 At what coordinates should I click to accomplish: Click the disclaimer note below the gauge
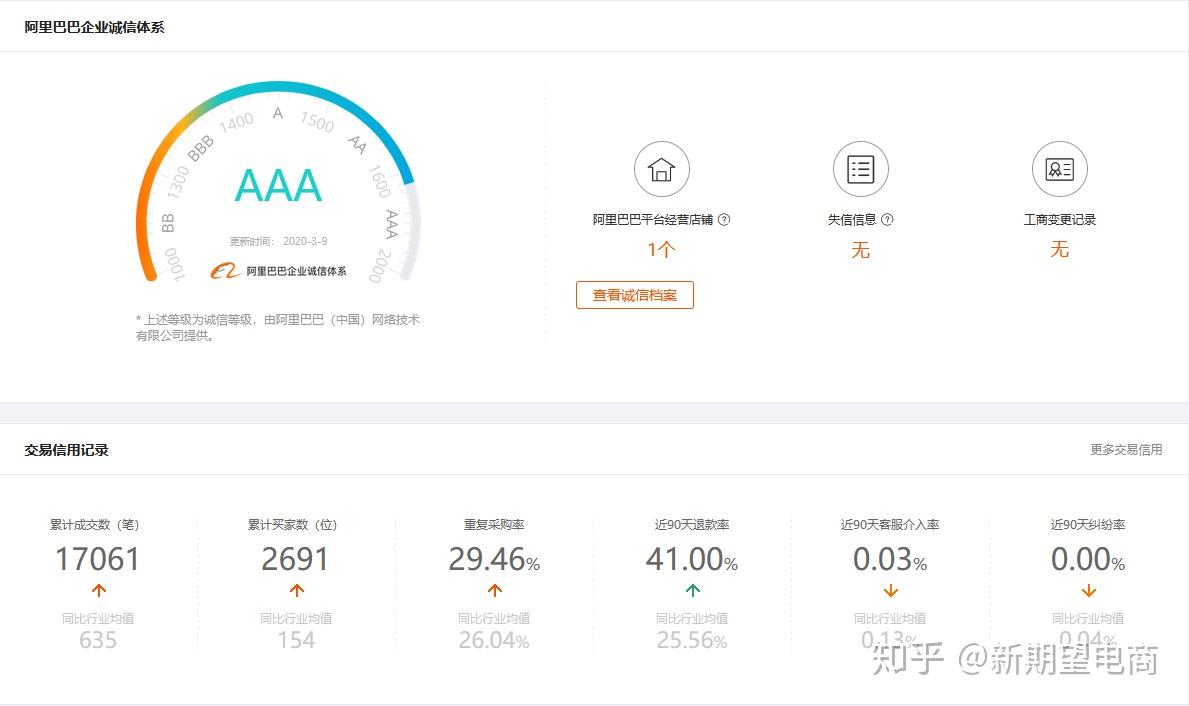278,328
